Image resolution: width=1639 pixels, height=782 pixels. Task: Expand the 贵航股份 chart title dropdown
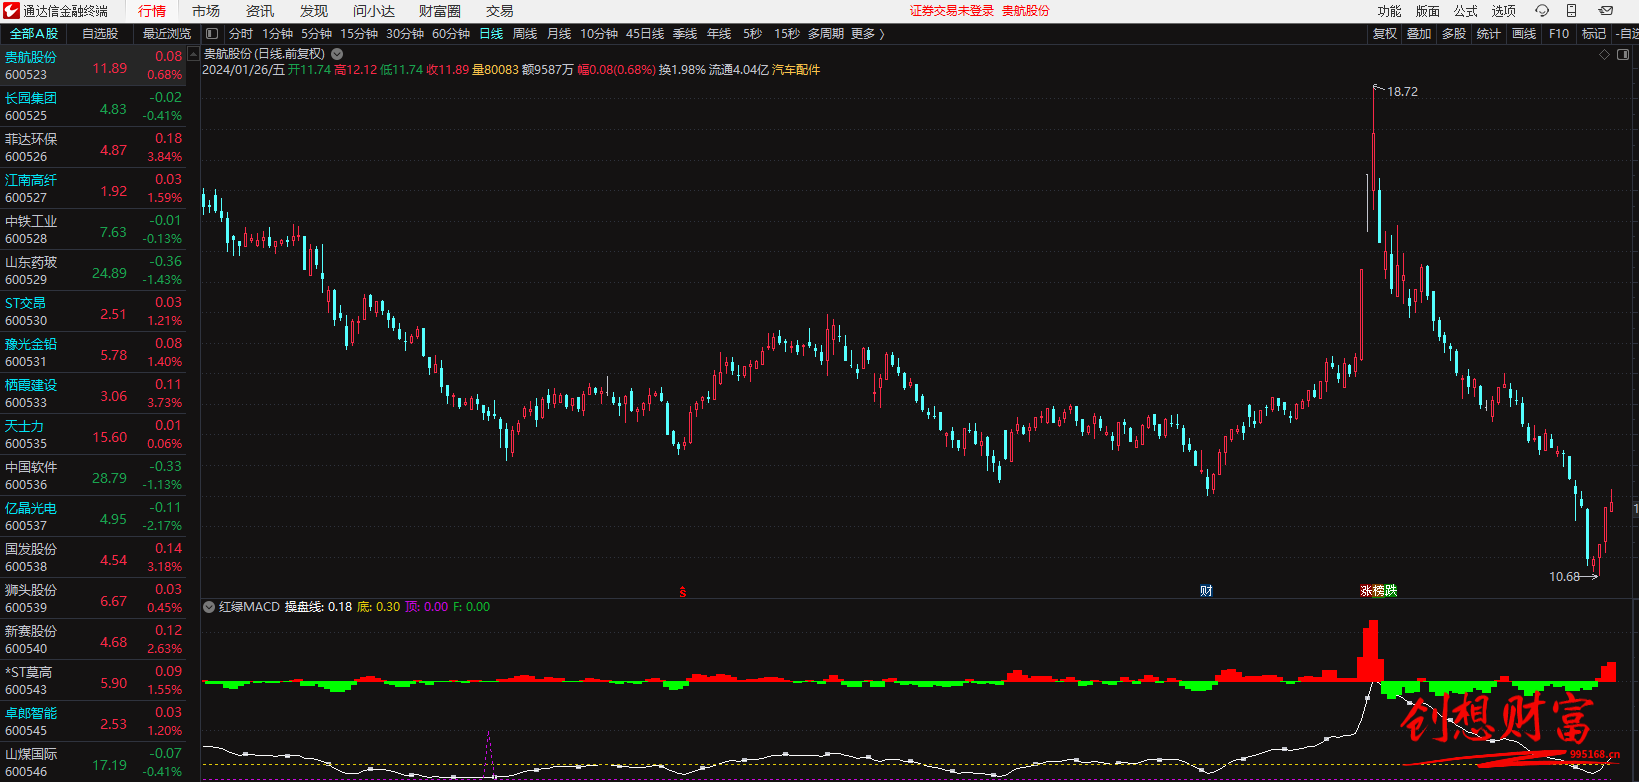point(337,54)
